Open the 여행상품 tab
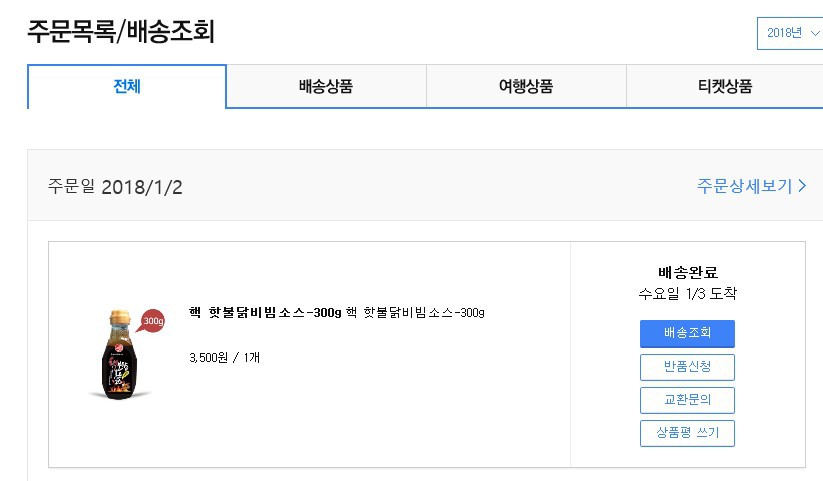Viewport: 823px width, 481px height. pos(526,86)
